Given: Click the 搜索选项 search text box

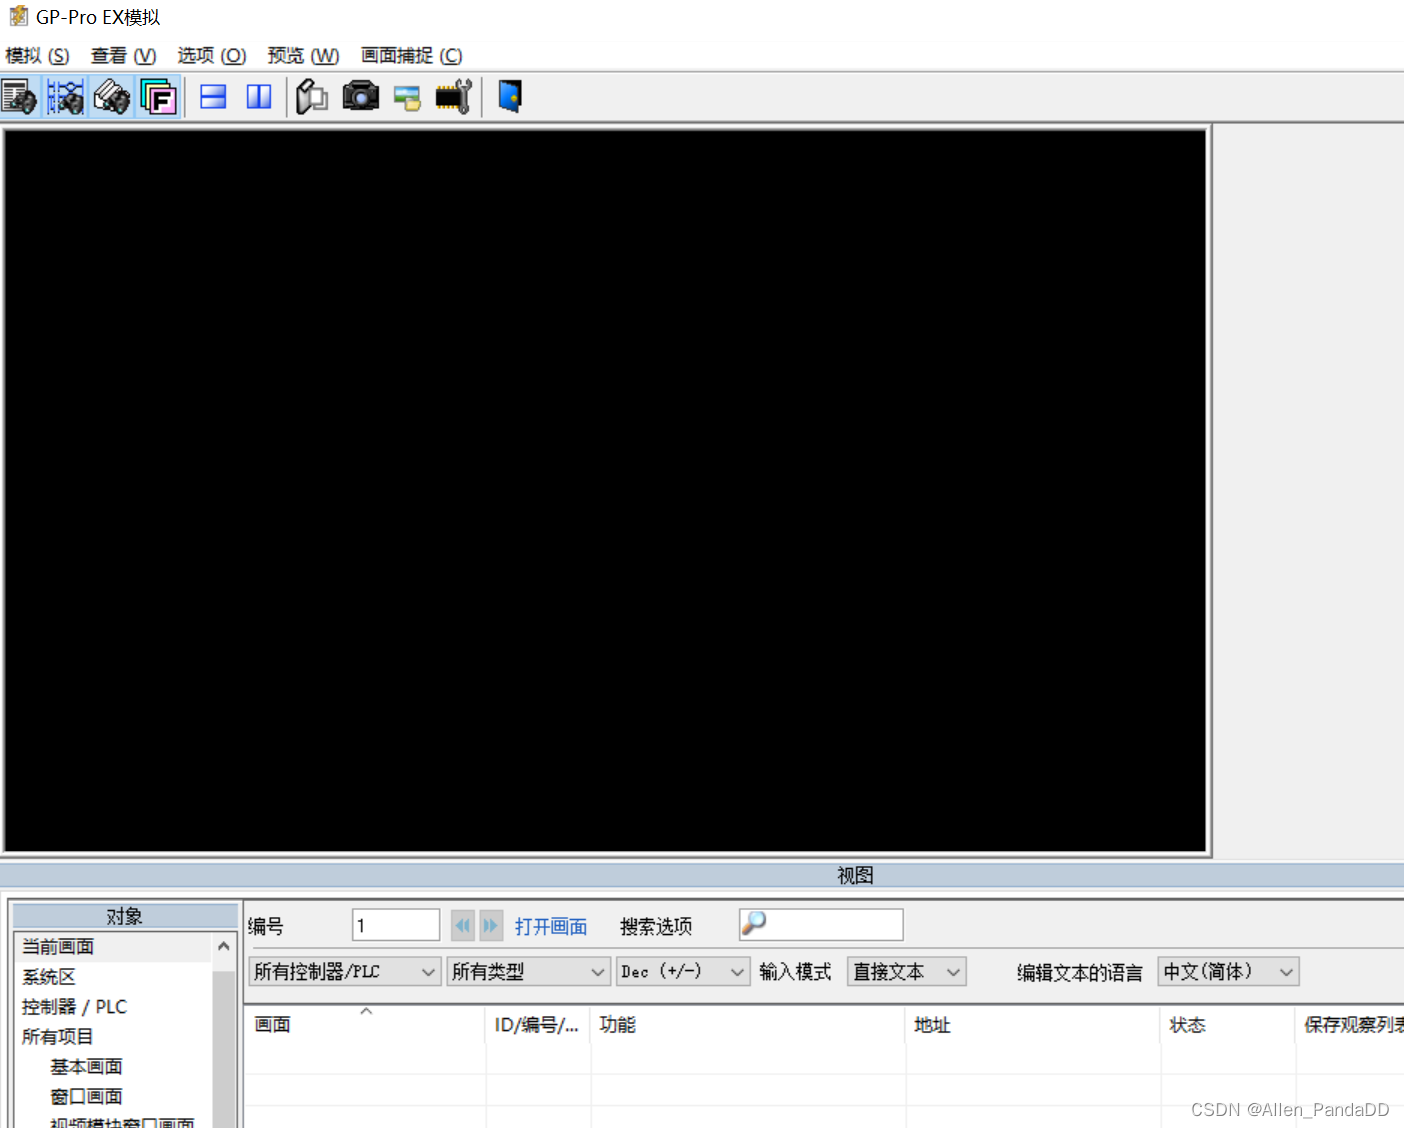Looking at the screenshot, I should pyautogui.click(x=821, y=925).
